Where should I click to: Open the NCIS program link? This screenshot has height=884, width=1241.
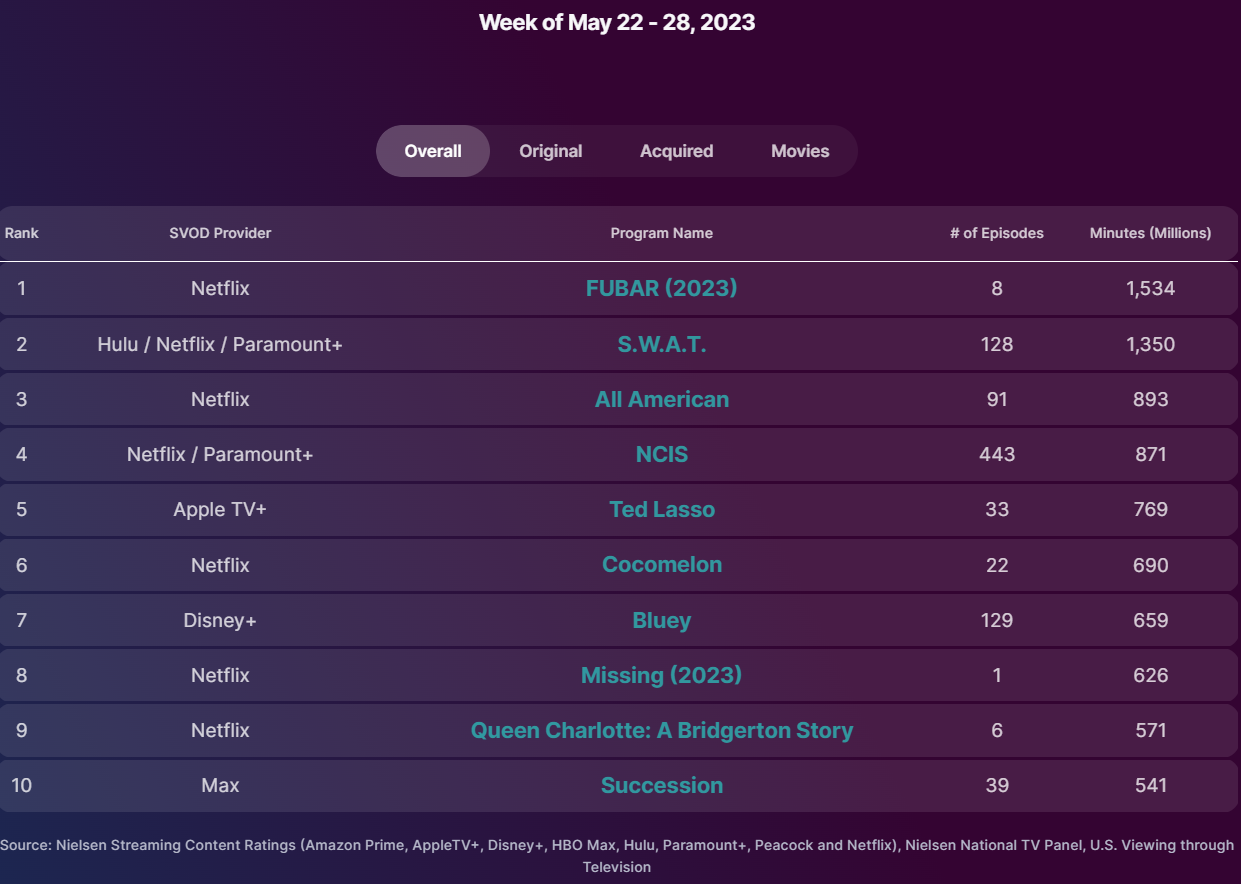(661, 453)
